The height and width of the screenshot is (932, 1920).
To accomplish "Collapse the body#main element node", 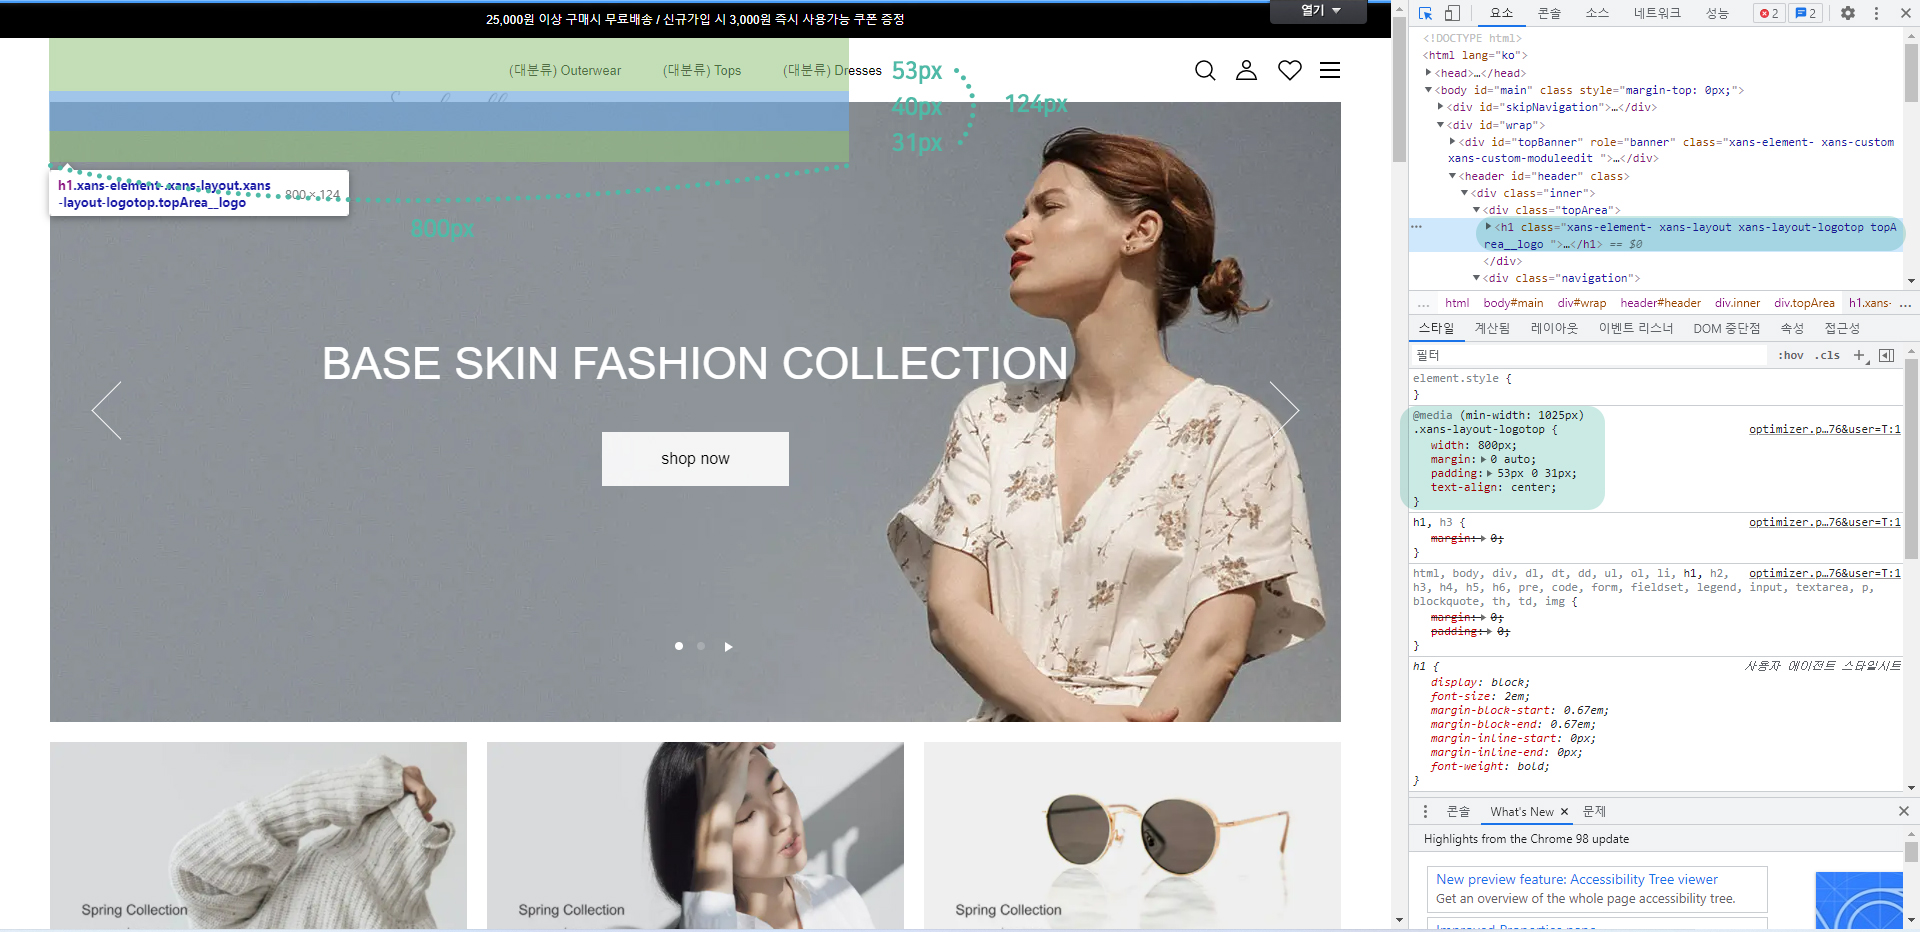I will (x=1429, y=90).
